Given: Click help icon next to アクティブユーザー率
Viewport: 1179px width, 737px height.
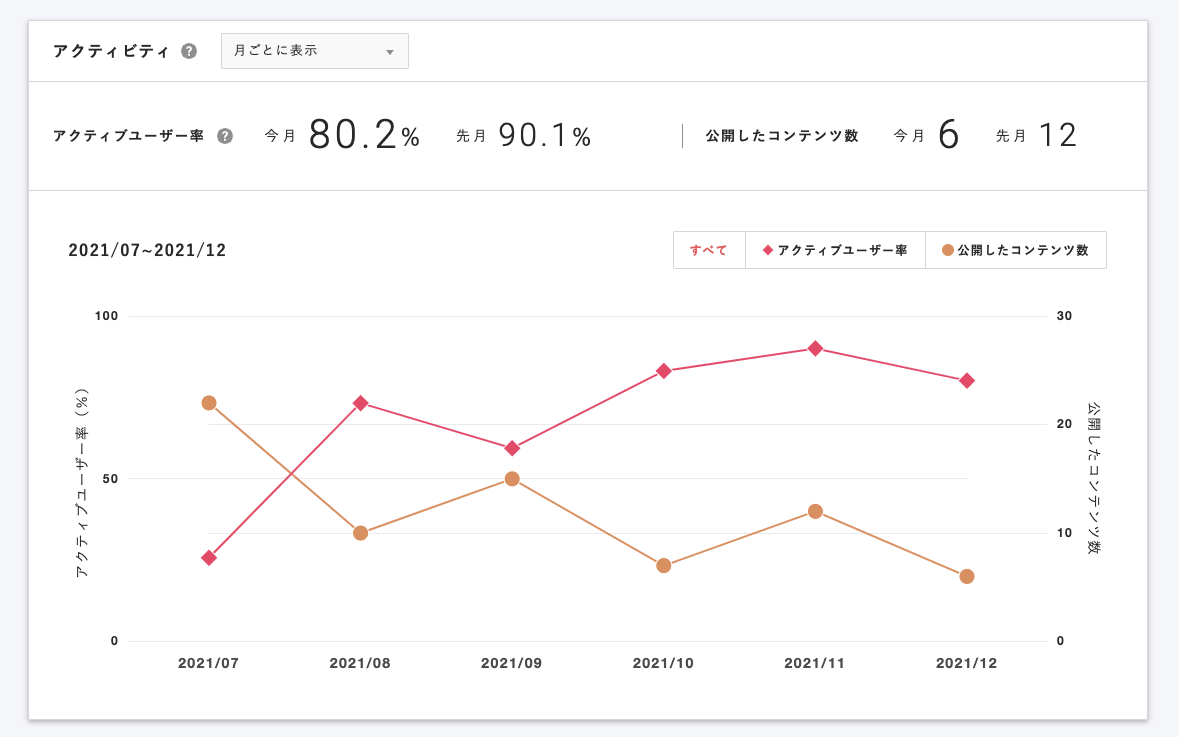Looking at the screenshot, I should [225, 136].
